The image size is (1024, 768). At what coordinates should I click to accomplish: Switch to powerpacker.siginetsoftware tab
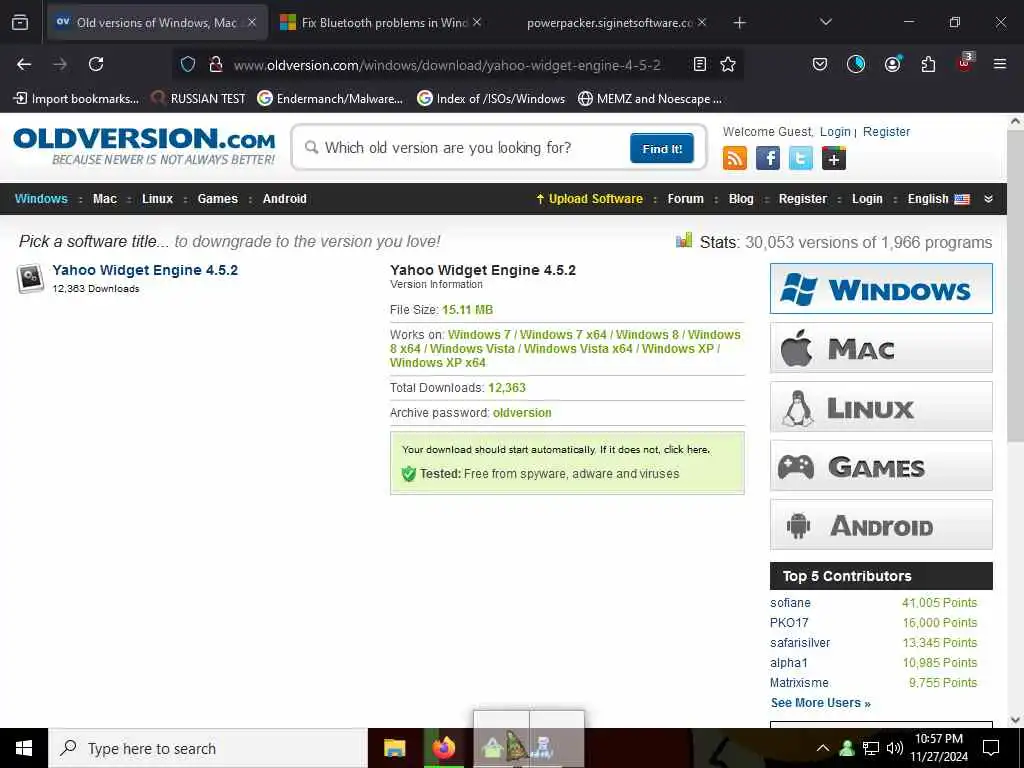(609, 23)
